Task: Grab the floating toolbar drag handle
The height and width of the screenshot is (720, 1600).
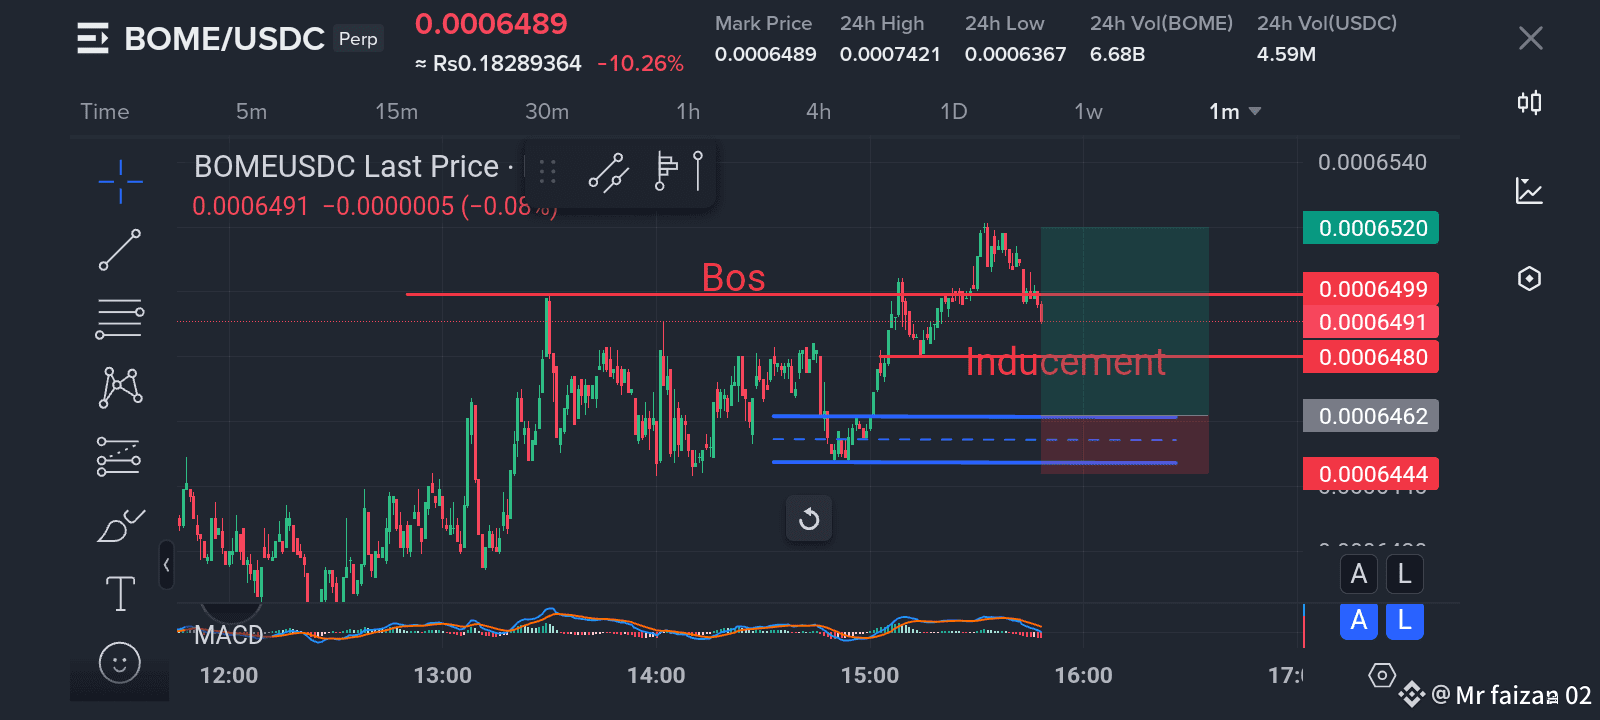Action: [547, 172]
